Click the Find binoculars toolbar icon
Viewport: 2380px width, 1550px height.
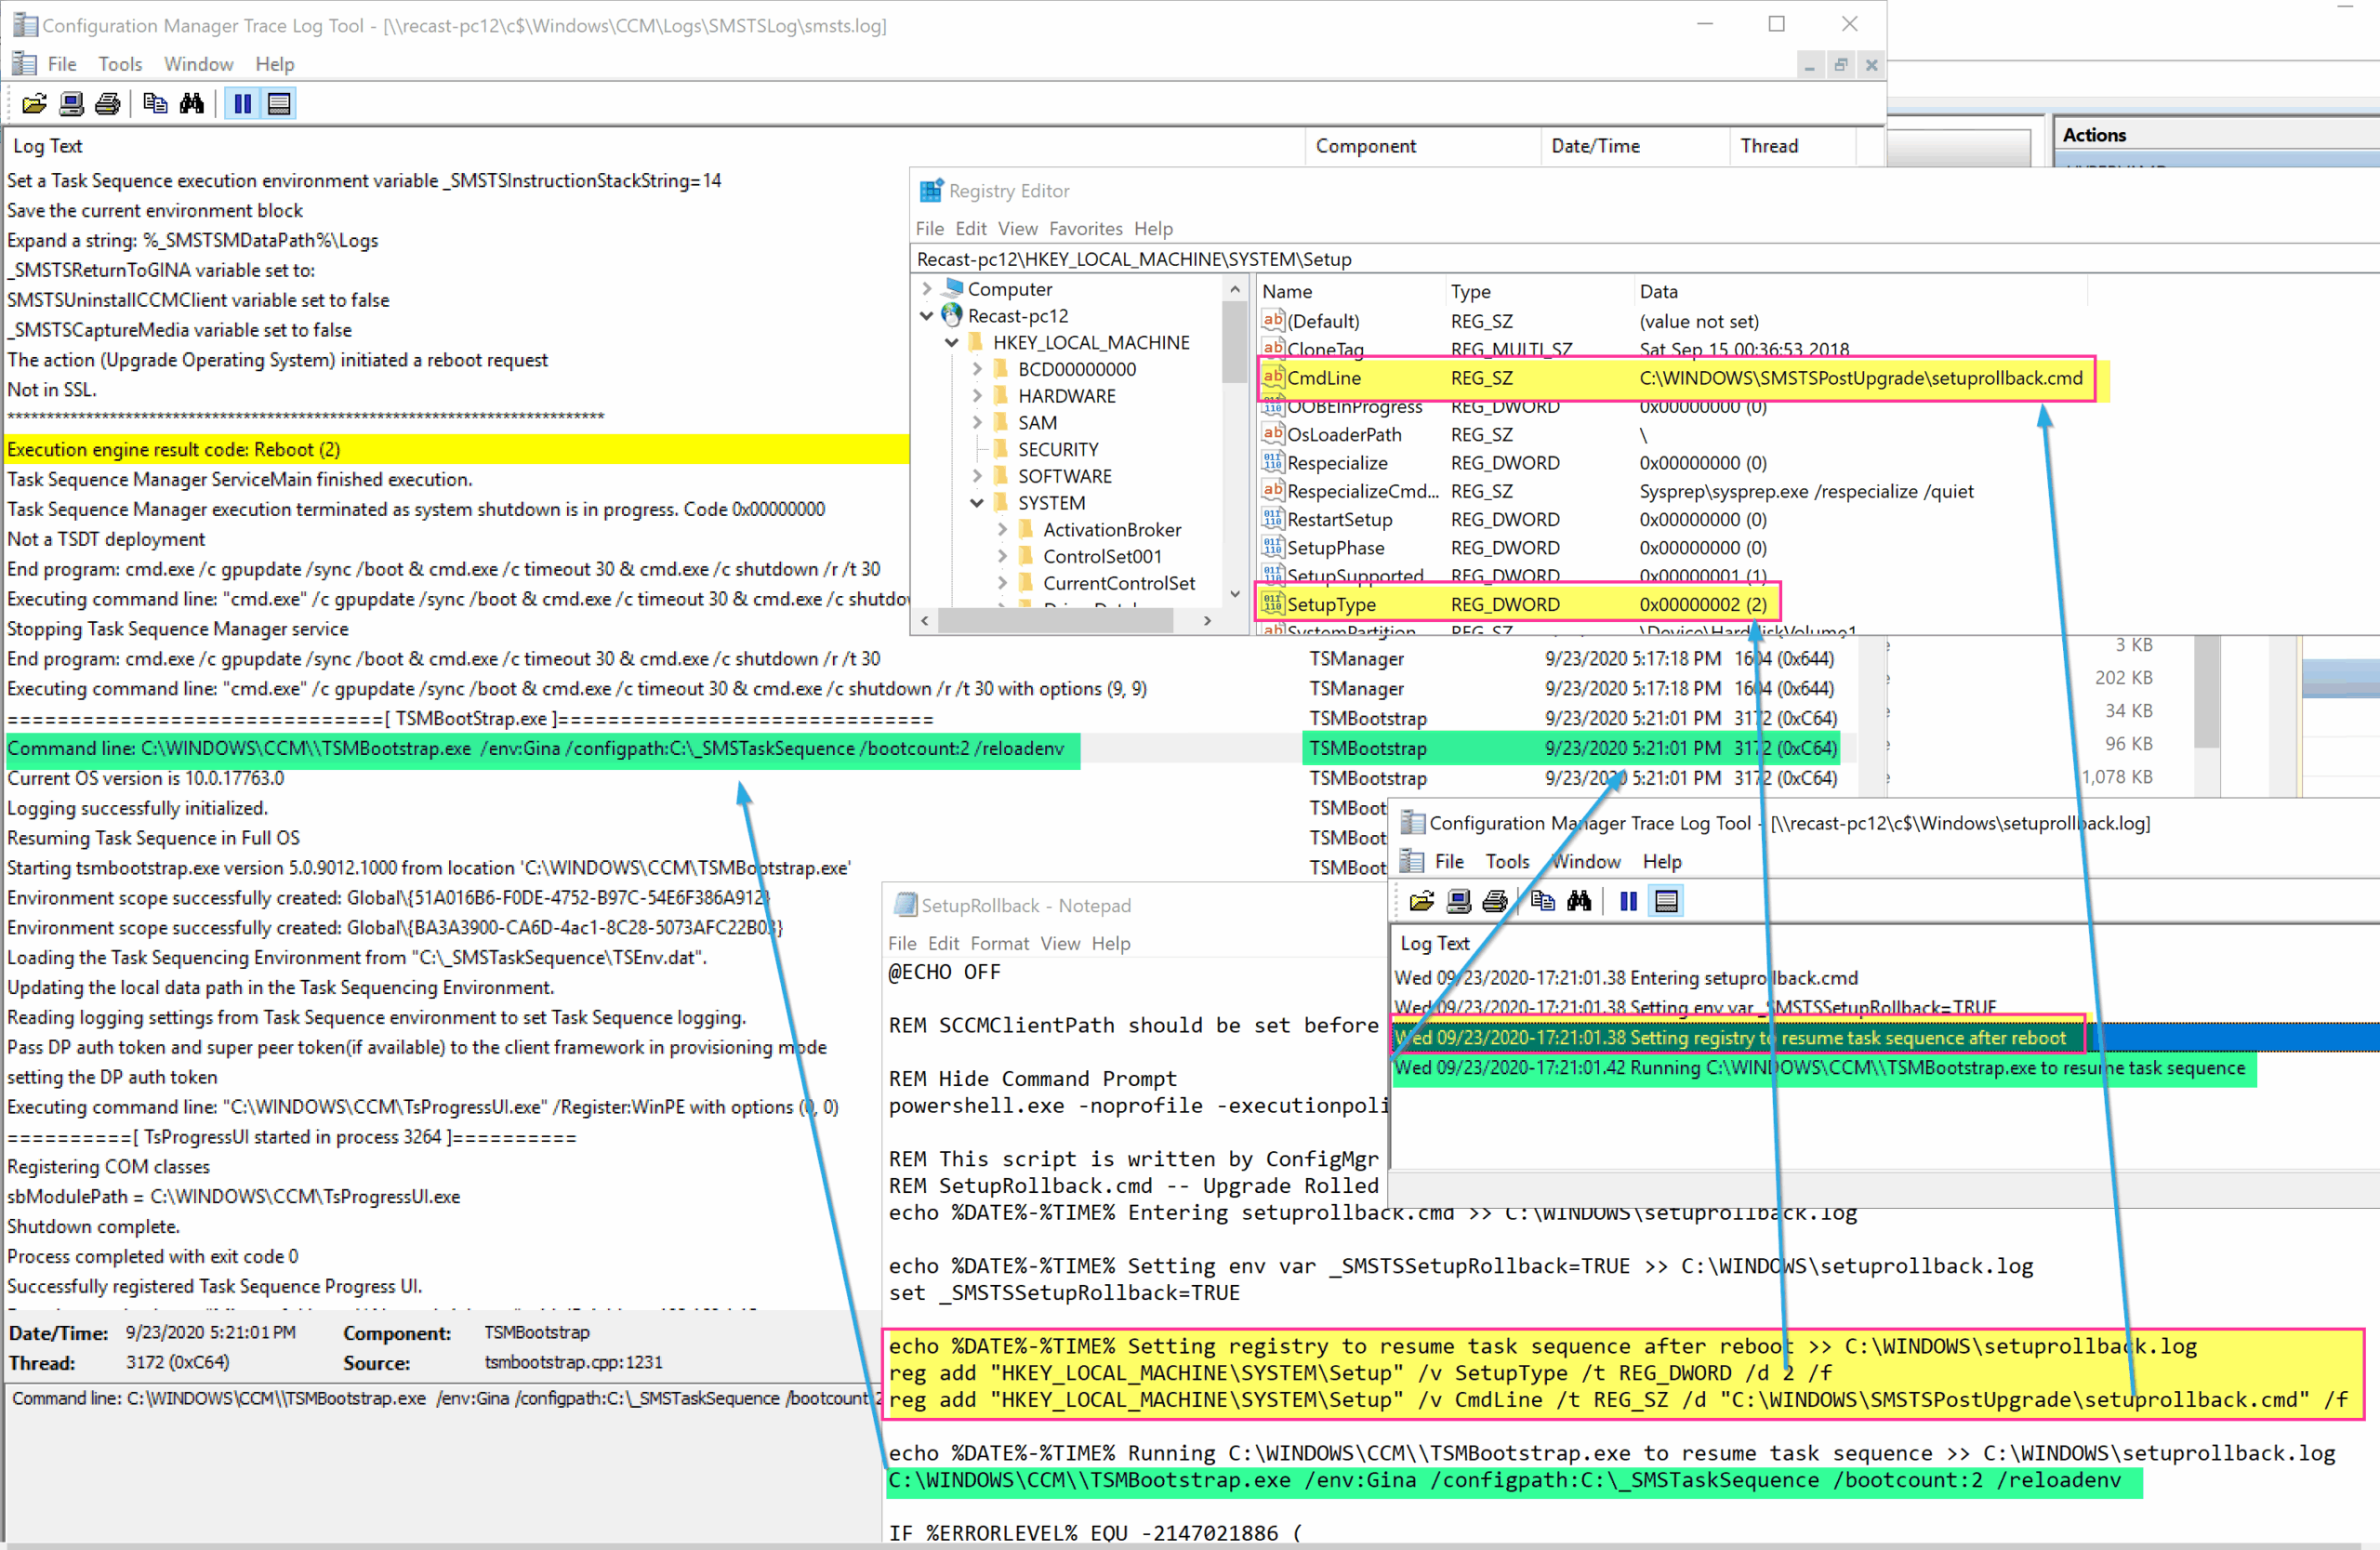tap(192, 103)
